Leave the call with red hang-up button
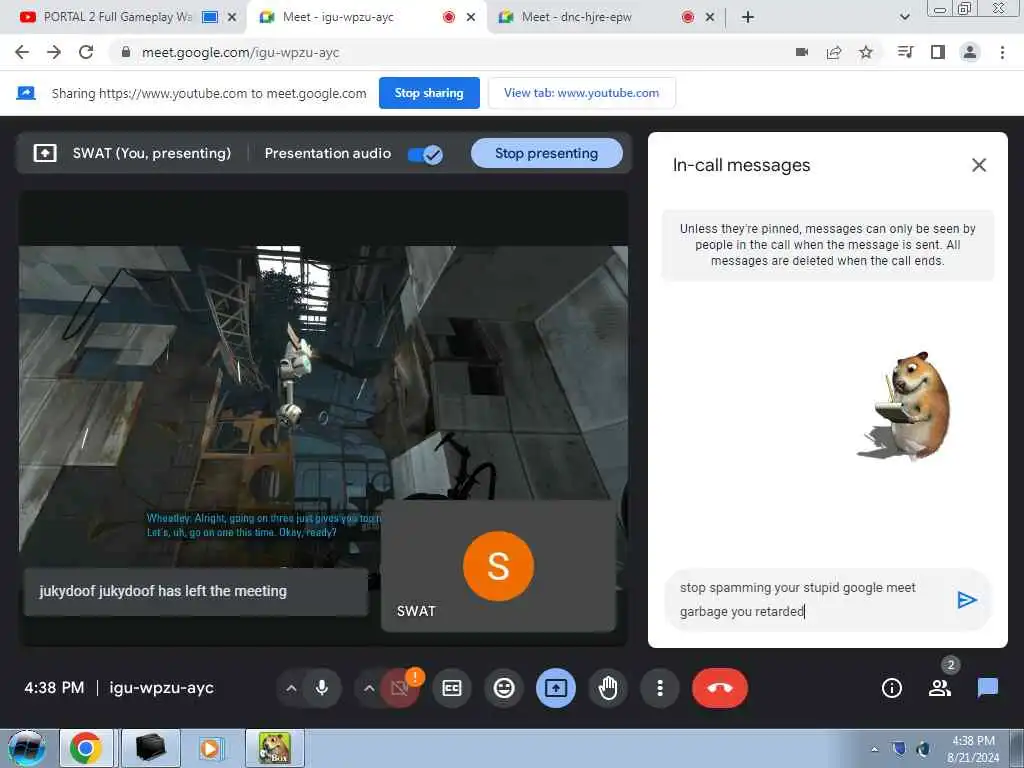The image size is (1024, 768). (720, 688)
